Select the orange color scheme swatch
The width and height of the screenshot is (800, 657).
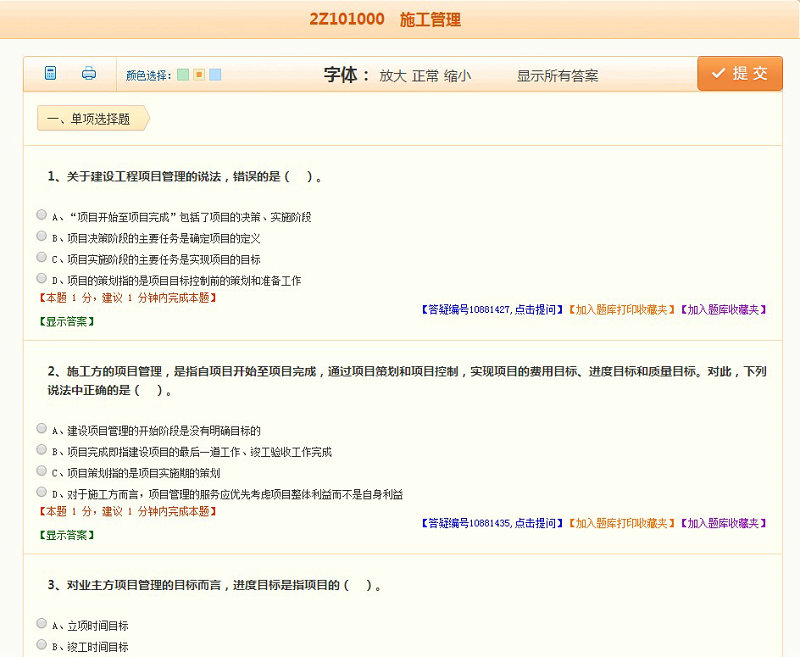click(x=199, y=75)
